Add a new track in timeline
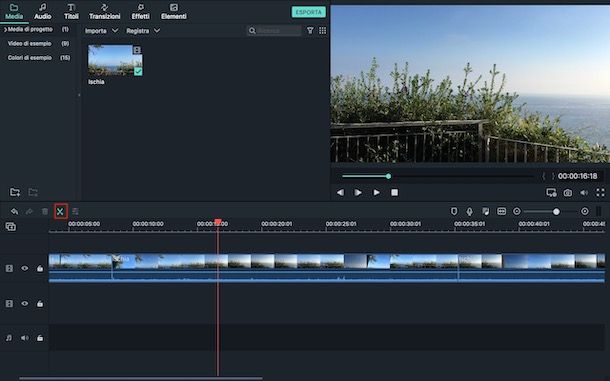The image size is (610, 381). point(11,226)
